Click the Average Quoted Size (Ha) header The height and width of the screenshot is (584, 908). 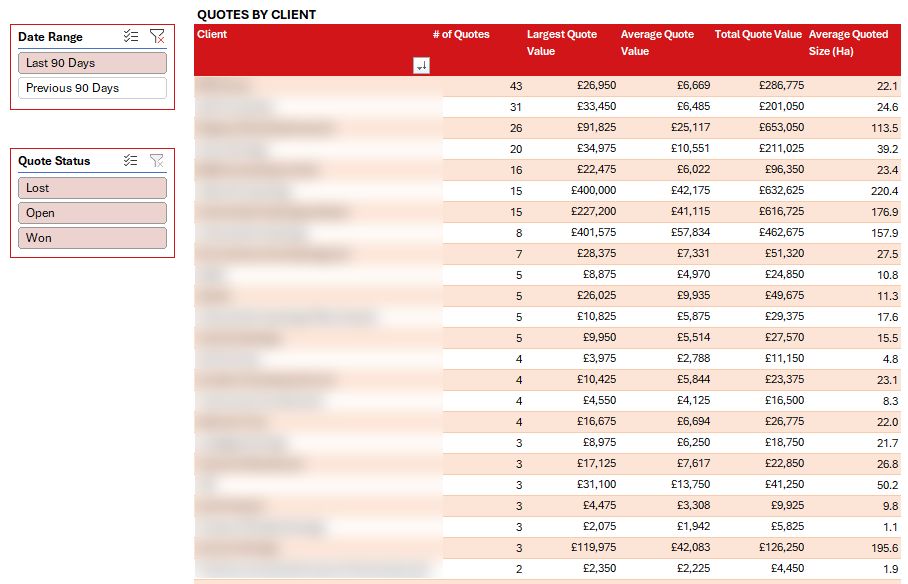pyautogui.click(x=848, y=42)
